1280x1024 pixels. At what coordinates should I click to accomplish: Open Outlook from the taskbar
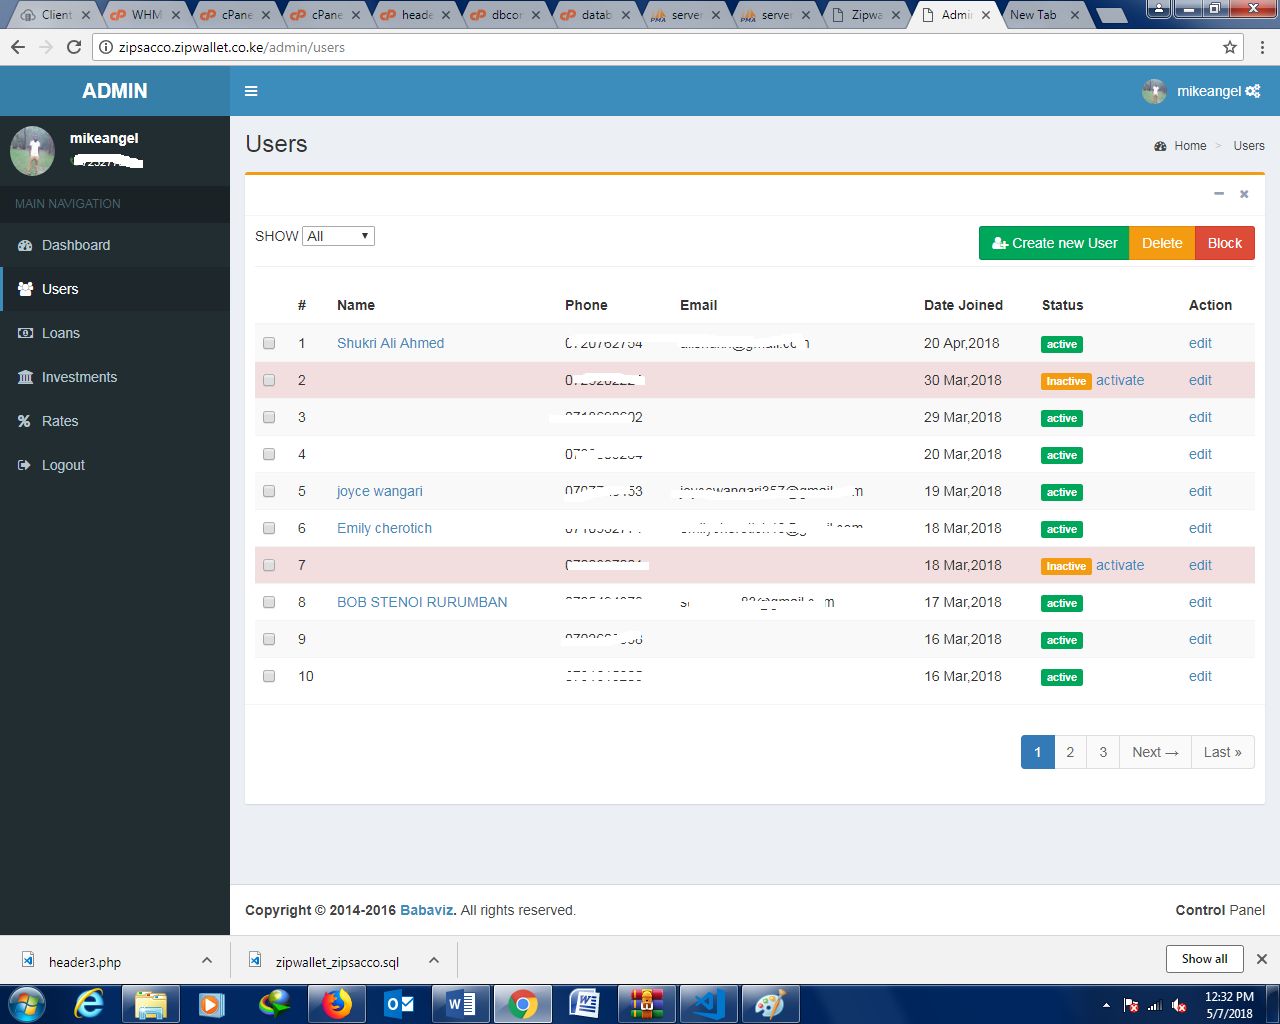coord(399,1003)
